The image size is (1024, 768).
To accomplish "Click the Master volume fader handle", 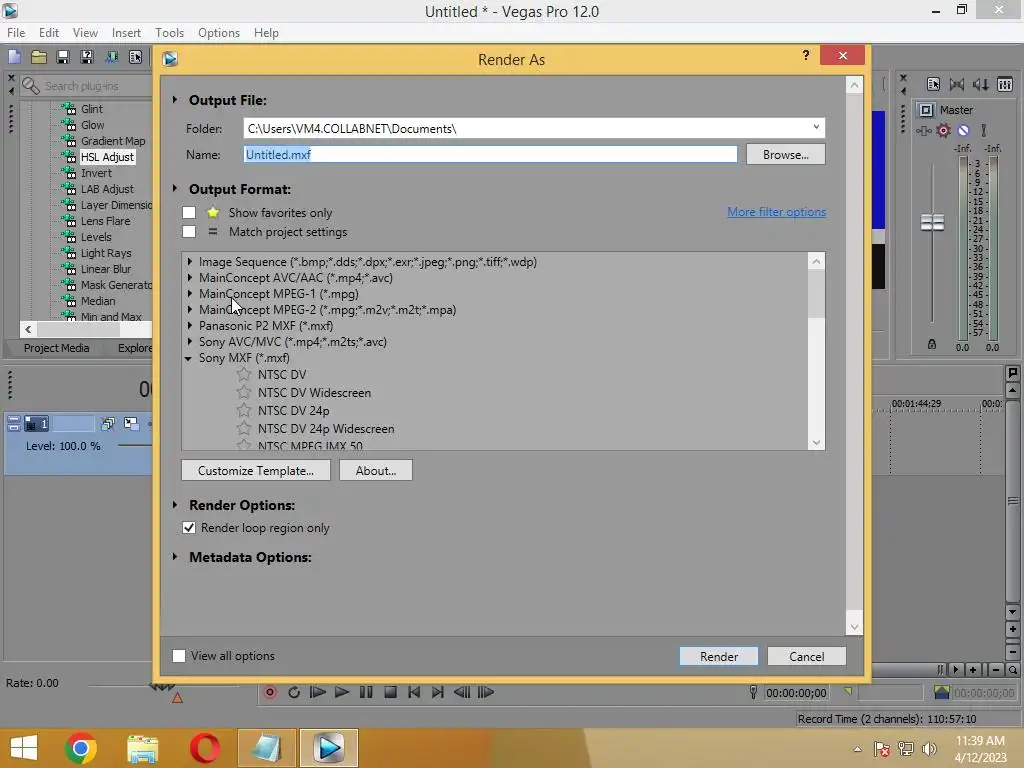I will [x=932, y=223].
